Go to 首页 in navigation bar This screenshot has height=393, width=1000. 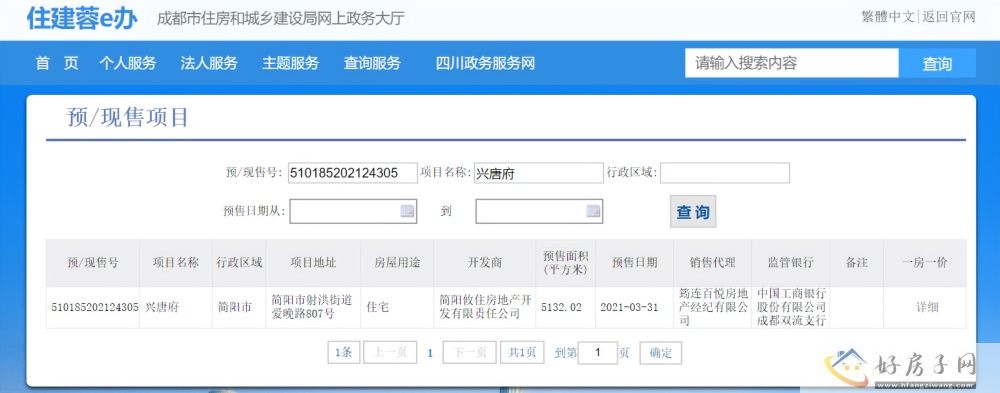pyautogui.click(x=57, y=63)
